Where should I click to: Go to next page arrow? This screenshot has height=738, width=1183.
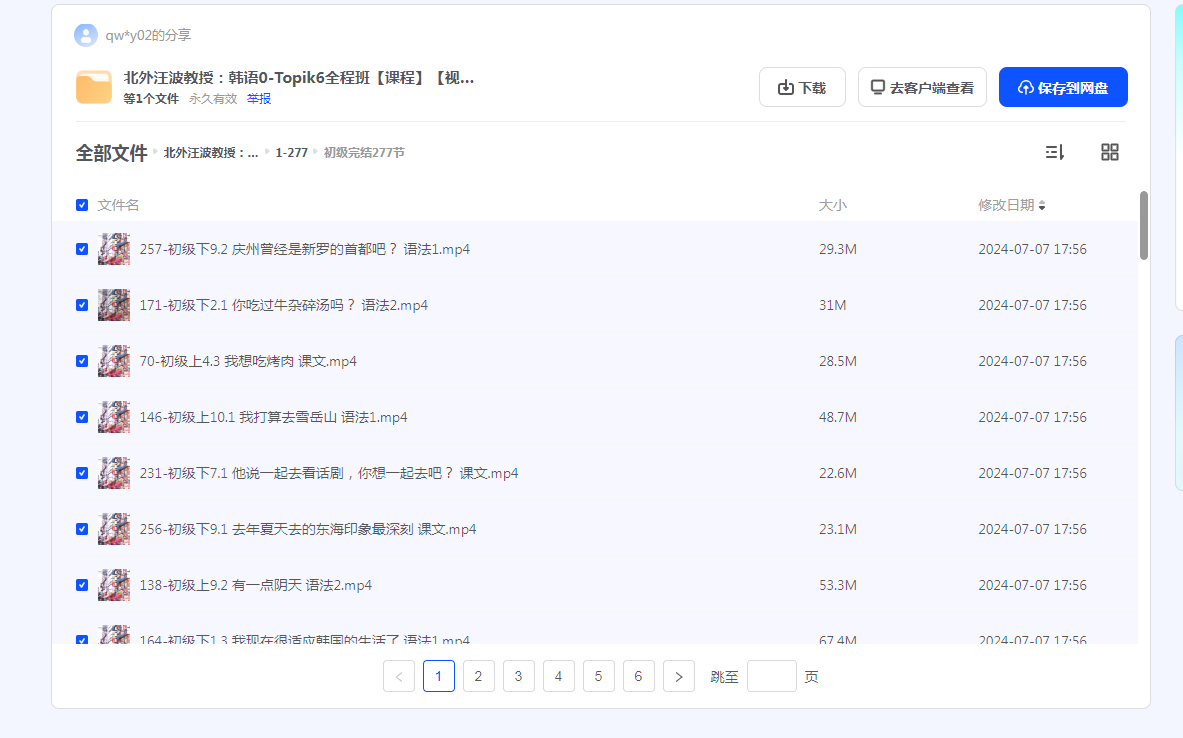tap(678, 677)
